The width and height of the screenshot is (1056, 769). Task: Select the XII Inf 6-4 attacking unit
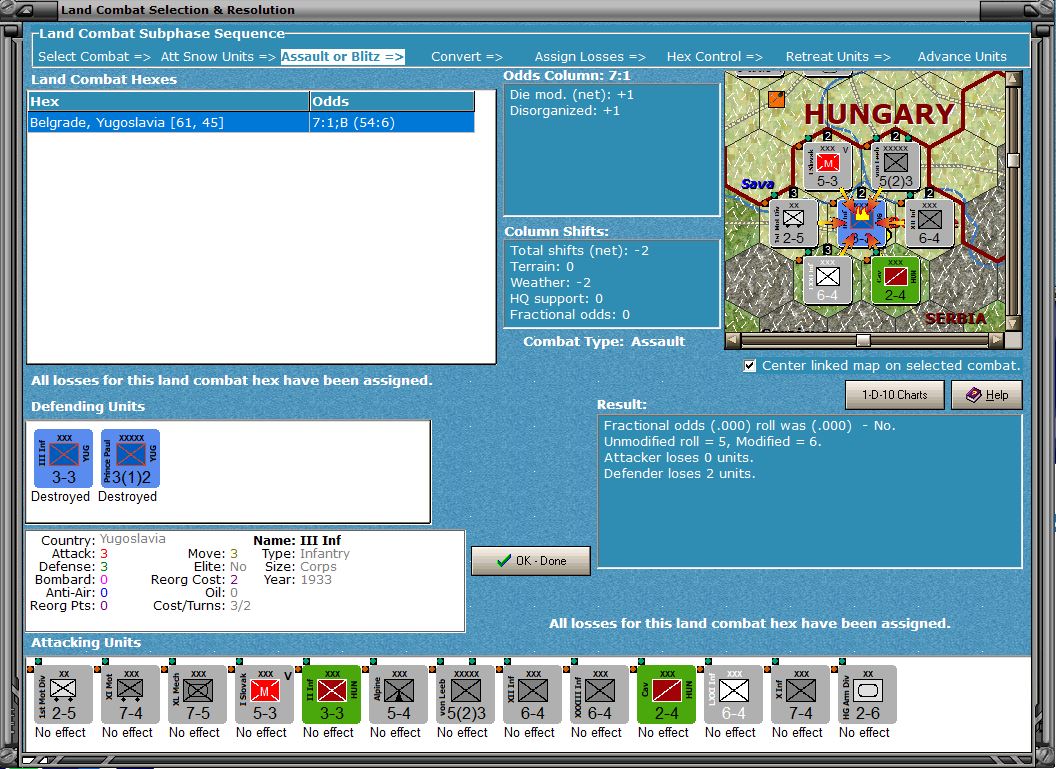coord(532,695)
